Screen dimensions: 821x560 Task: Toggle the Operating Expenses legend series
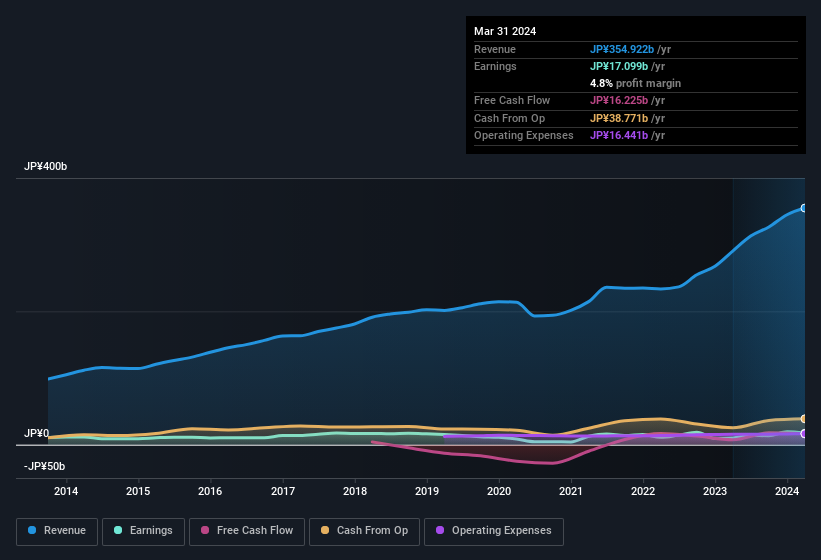(x=493, y=531)
